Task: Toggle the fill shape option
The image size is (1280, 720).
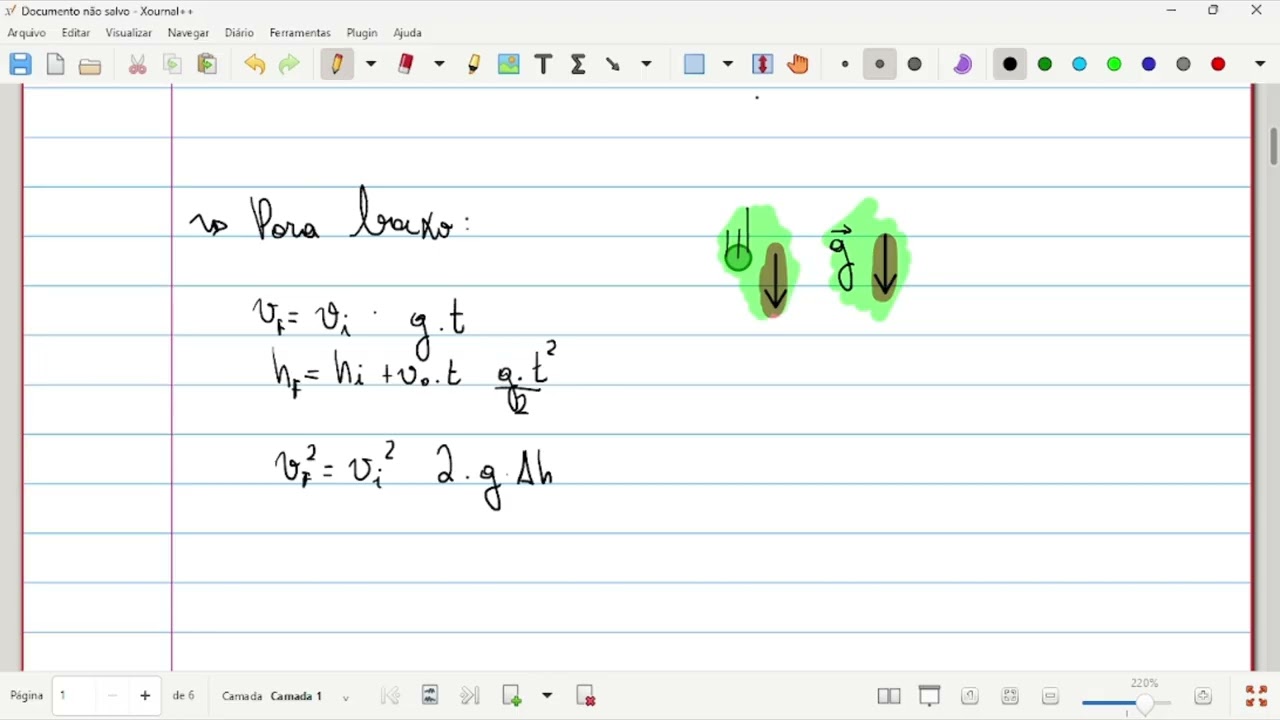Action: point(963,64)
